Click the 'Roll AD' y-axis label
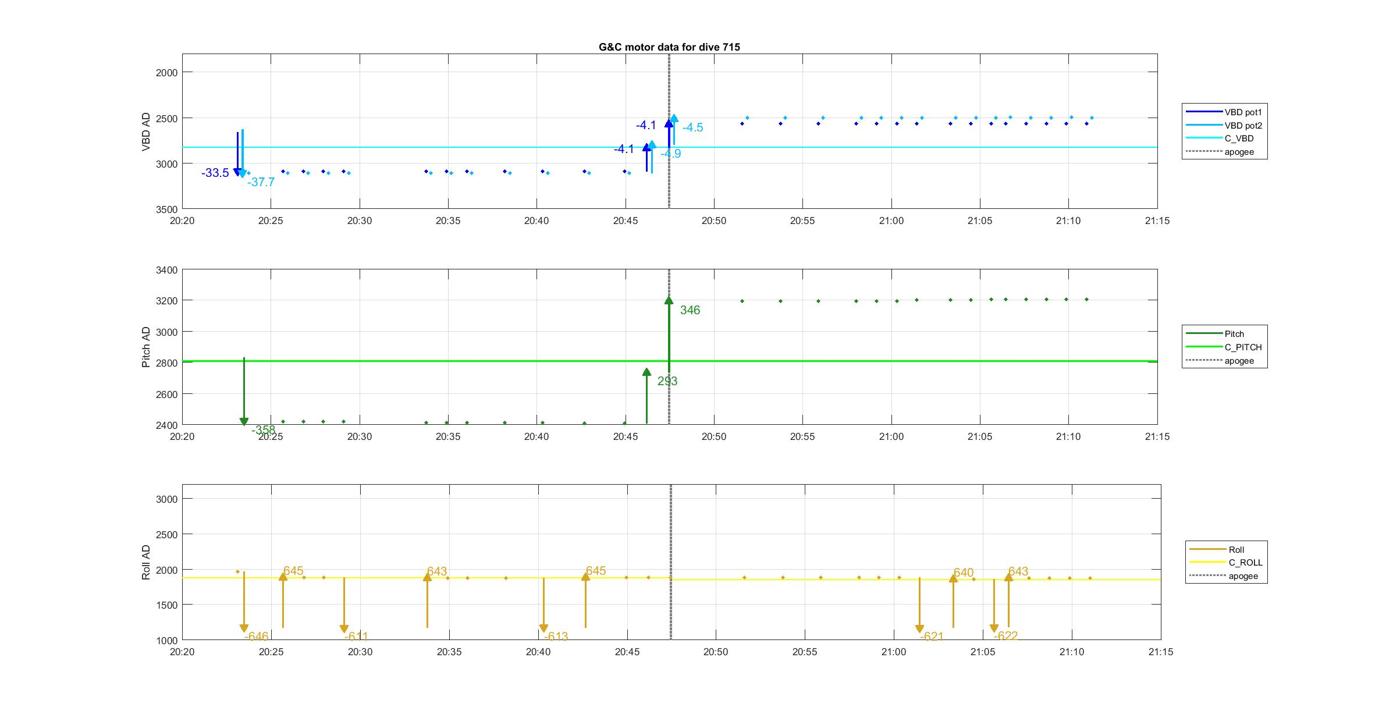 [x=145, y=562]
